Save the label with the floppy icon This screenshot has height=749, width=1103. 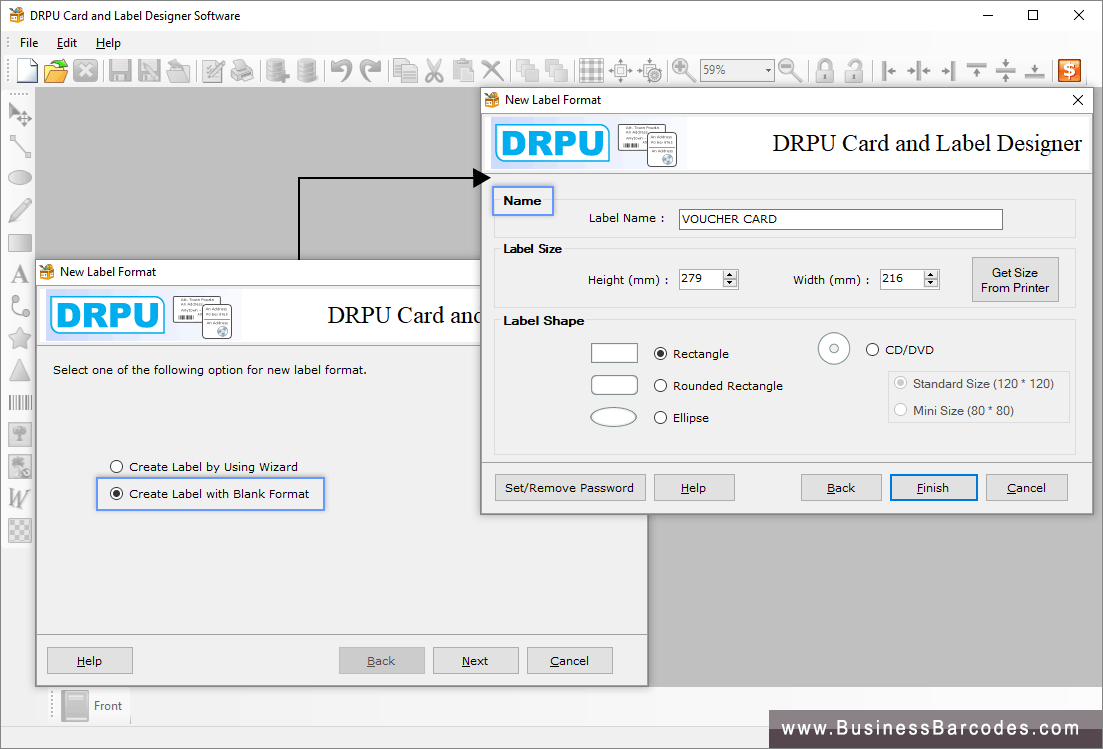120,70
